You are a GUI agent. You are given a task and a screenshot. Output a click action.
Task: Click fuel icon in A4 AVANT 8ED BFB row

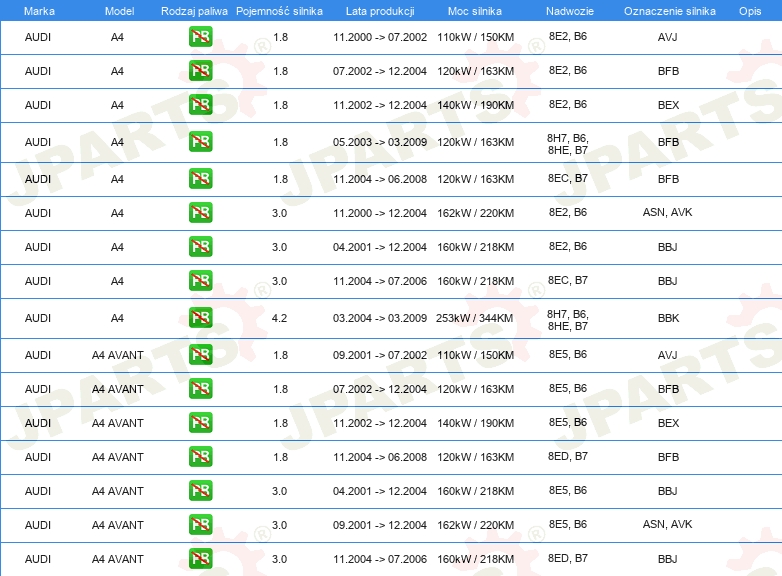pyautogui.click(x=200, y=457)
